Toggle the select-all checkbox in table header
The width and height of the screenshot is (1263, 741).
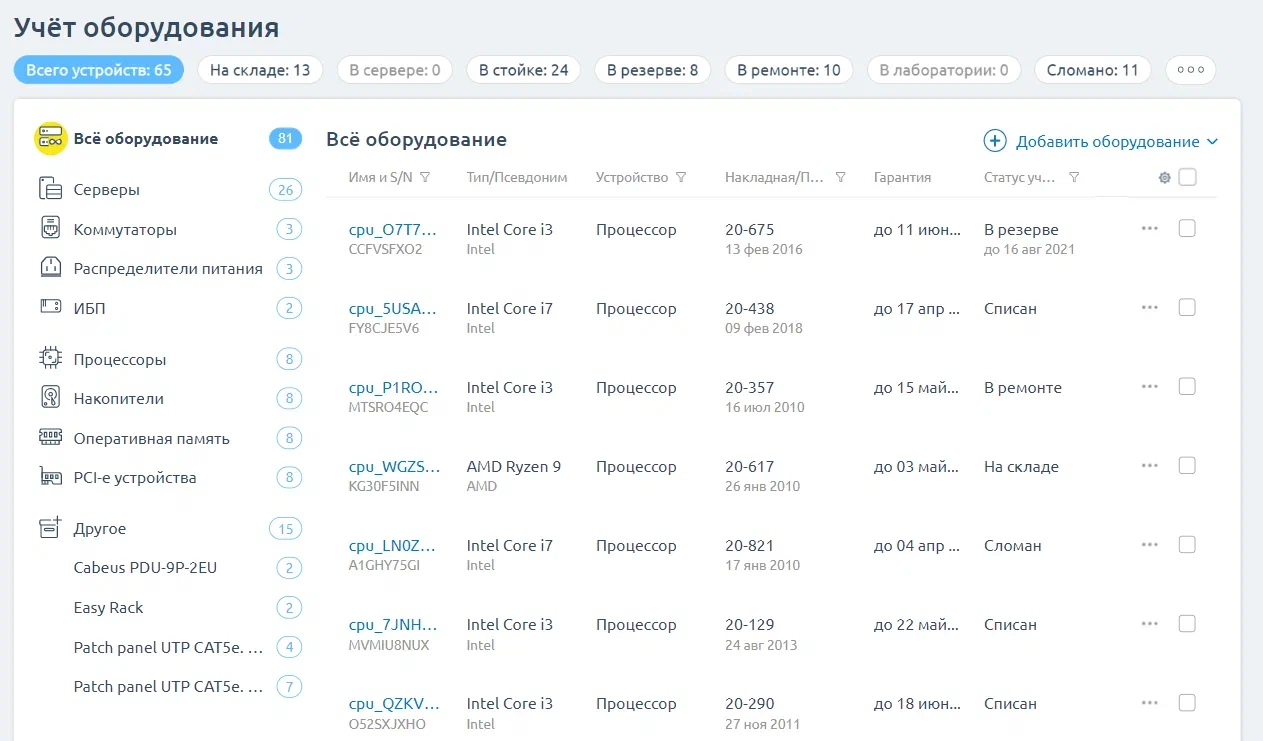pos(1187,177)
